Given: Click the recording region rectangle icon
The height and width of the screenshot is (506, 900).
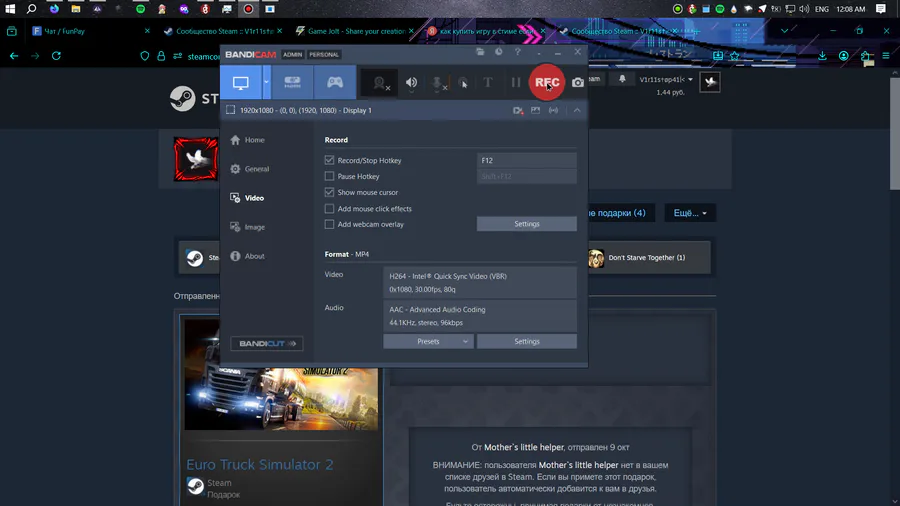Looking at the screenshot, I should coord(231,110).
